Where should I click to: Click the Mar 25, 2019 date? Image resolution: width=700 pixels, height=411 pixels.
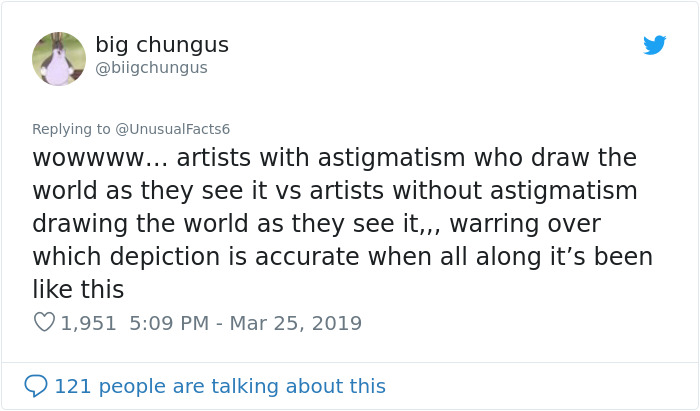(x=298, y=323)
